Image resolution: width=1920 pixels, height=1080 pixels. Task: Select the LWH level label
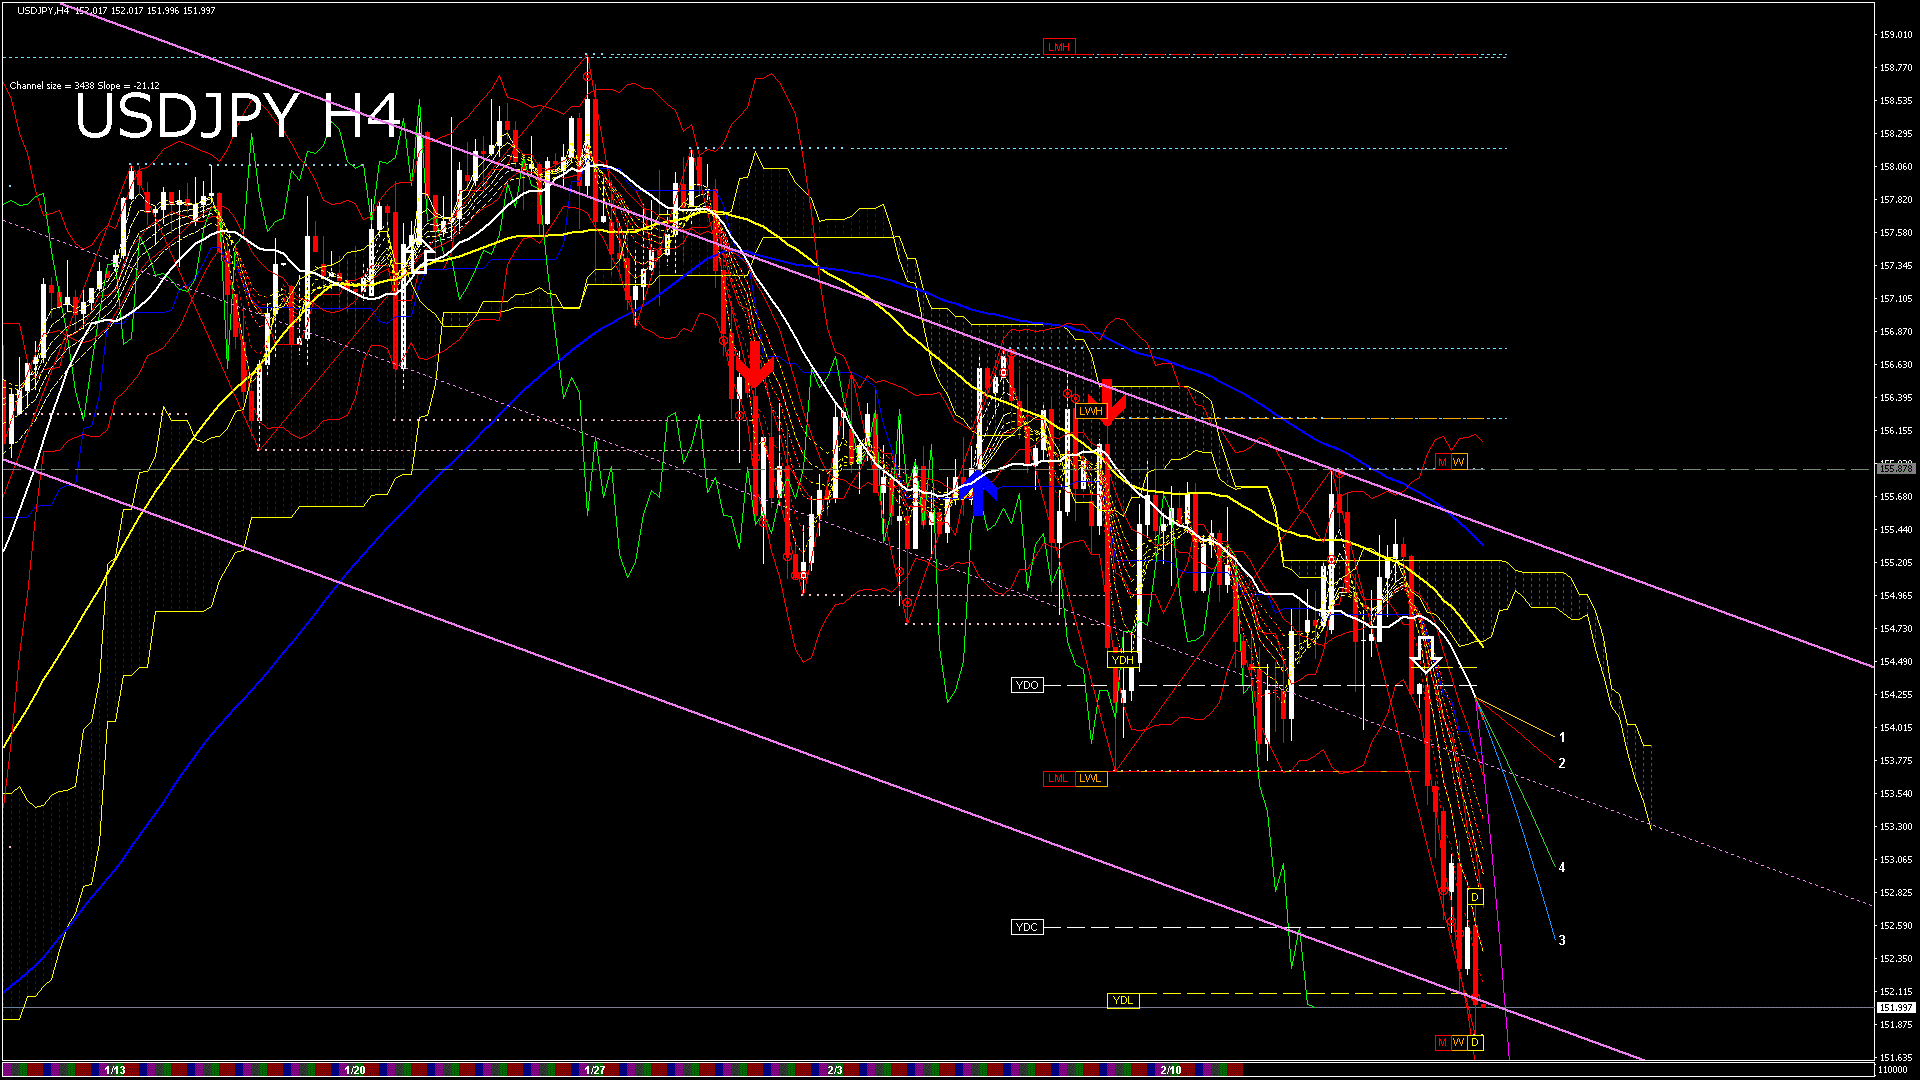click(x=1090, y=411)
